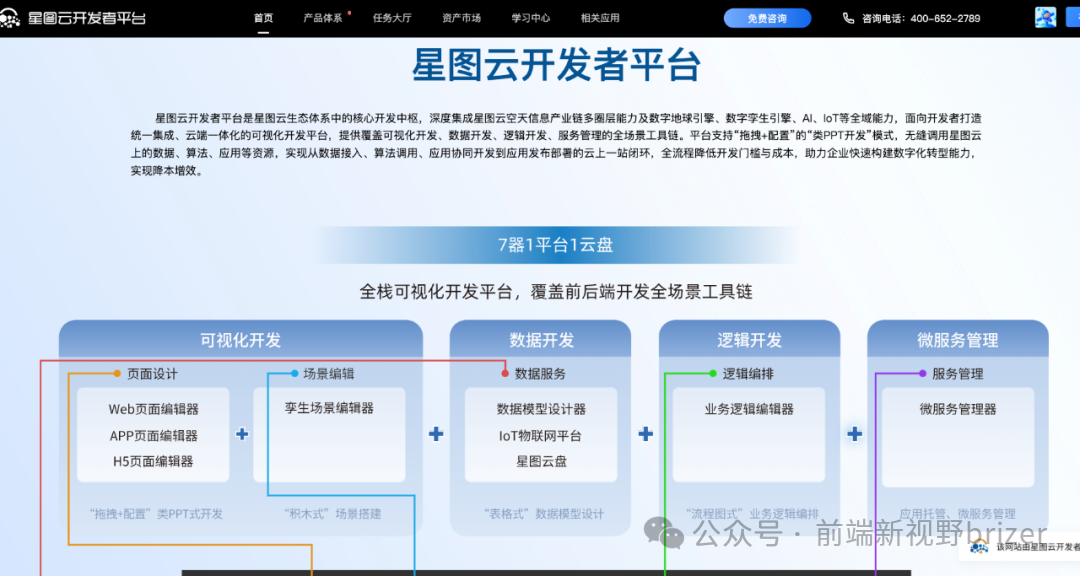Click the red dot beside 数据服务
Screen dimensions: 1080x576
click(x=505, y=373)
